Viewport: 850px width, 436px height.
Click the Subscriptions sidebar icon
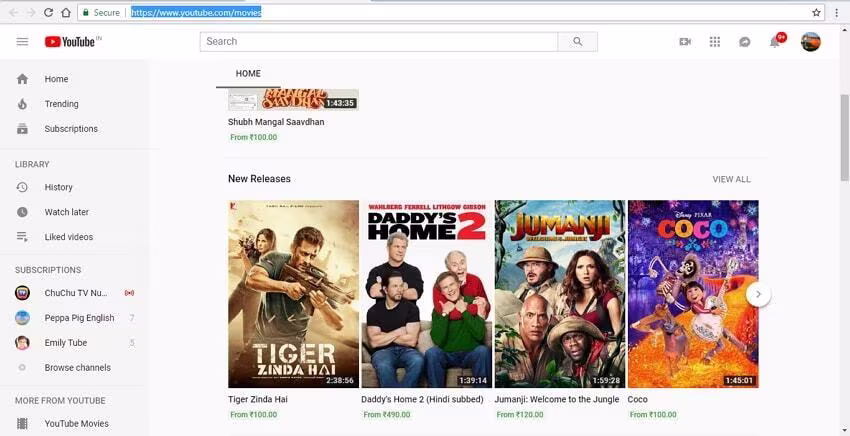pyautogui.click(x=22, y=129)
